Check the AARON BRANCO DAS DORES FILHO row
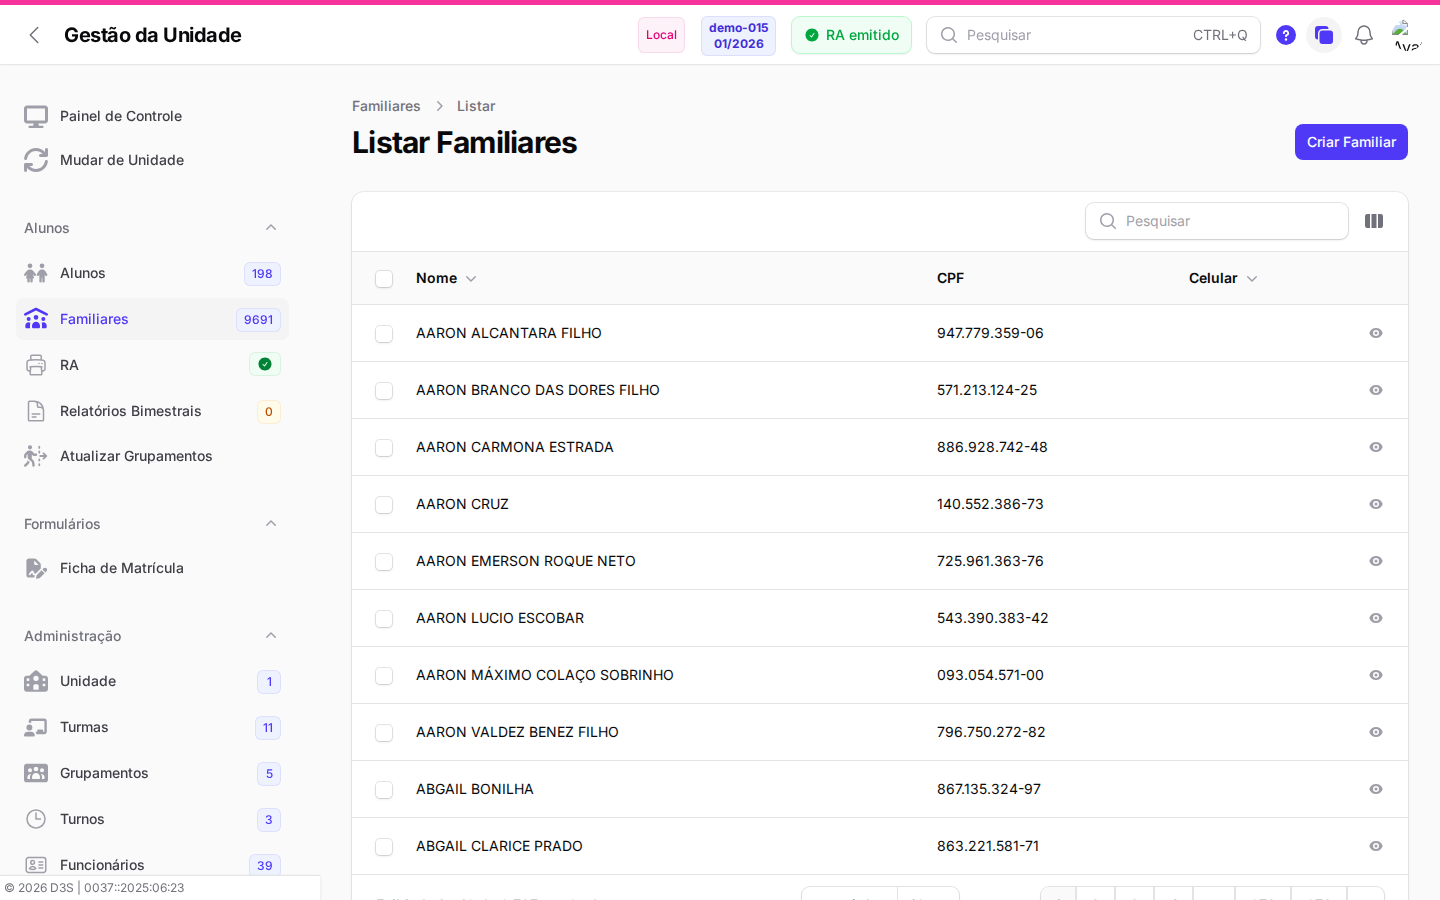The image size is (1440, 900). [384, 391]
